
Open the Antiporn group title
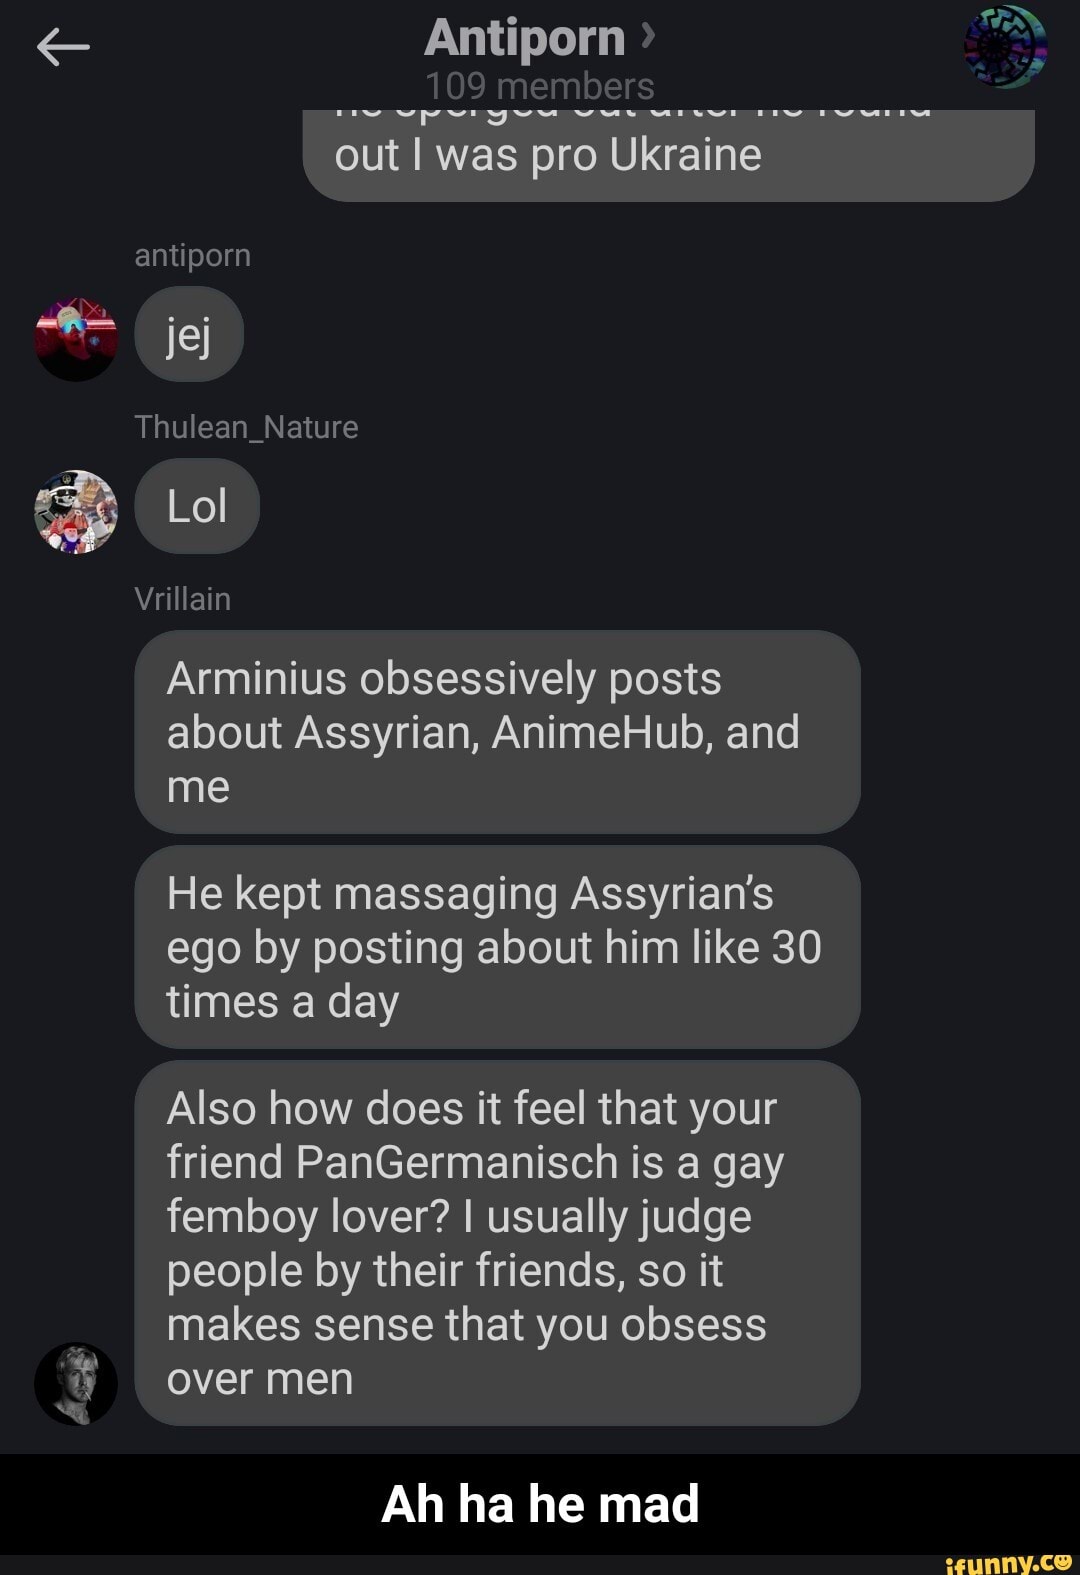coord(525,38)
